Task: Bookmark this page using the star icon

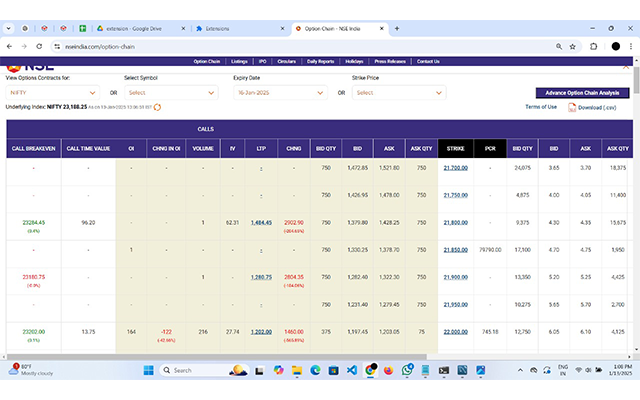Action: tap(573, 47)
